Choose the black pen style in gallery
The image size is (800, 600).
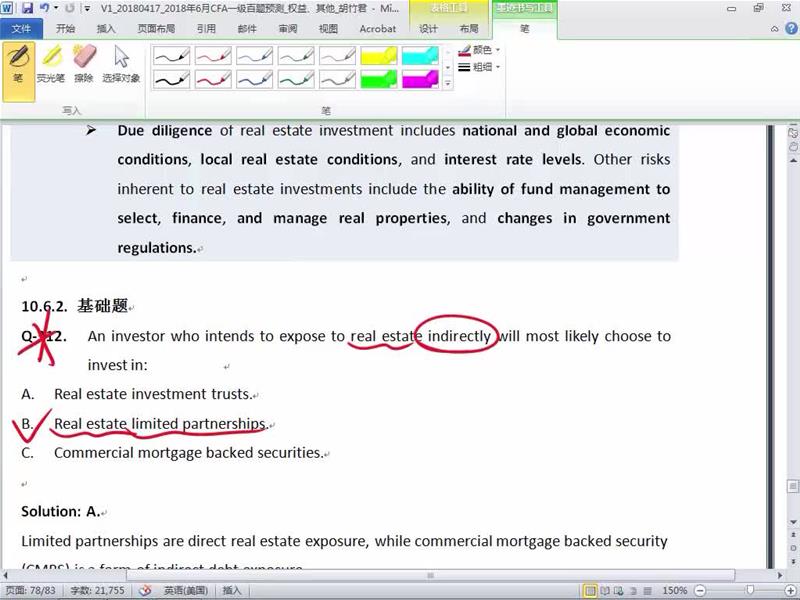(171, 56)
